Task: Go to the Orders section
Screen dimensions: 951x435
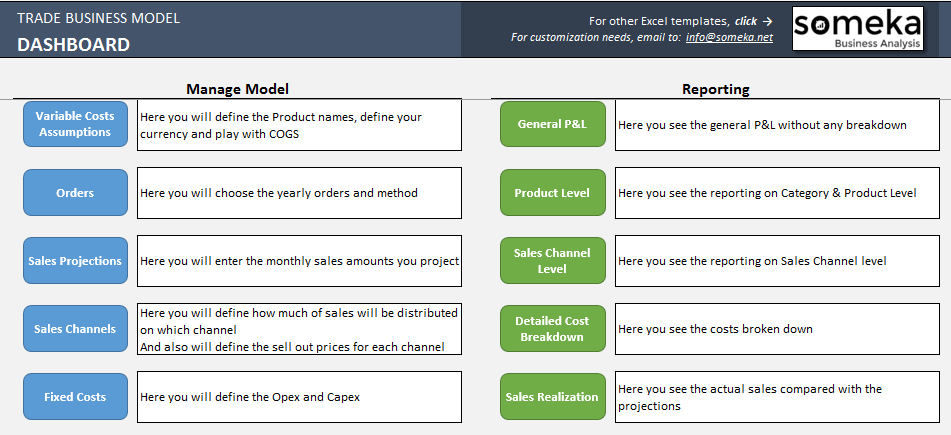Action: click(x=75, y=192)
